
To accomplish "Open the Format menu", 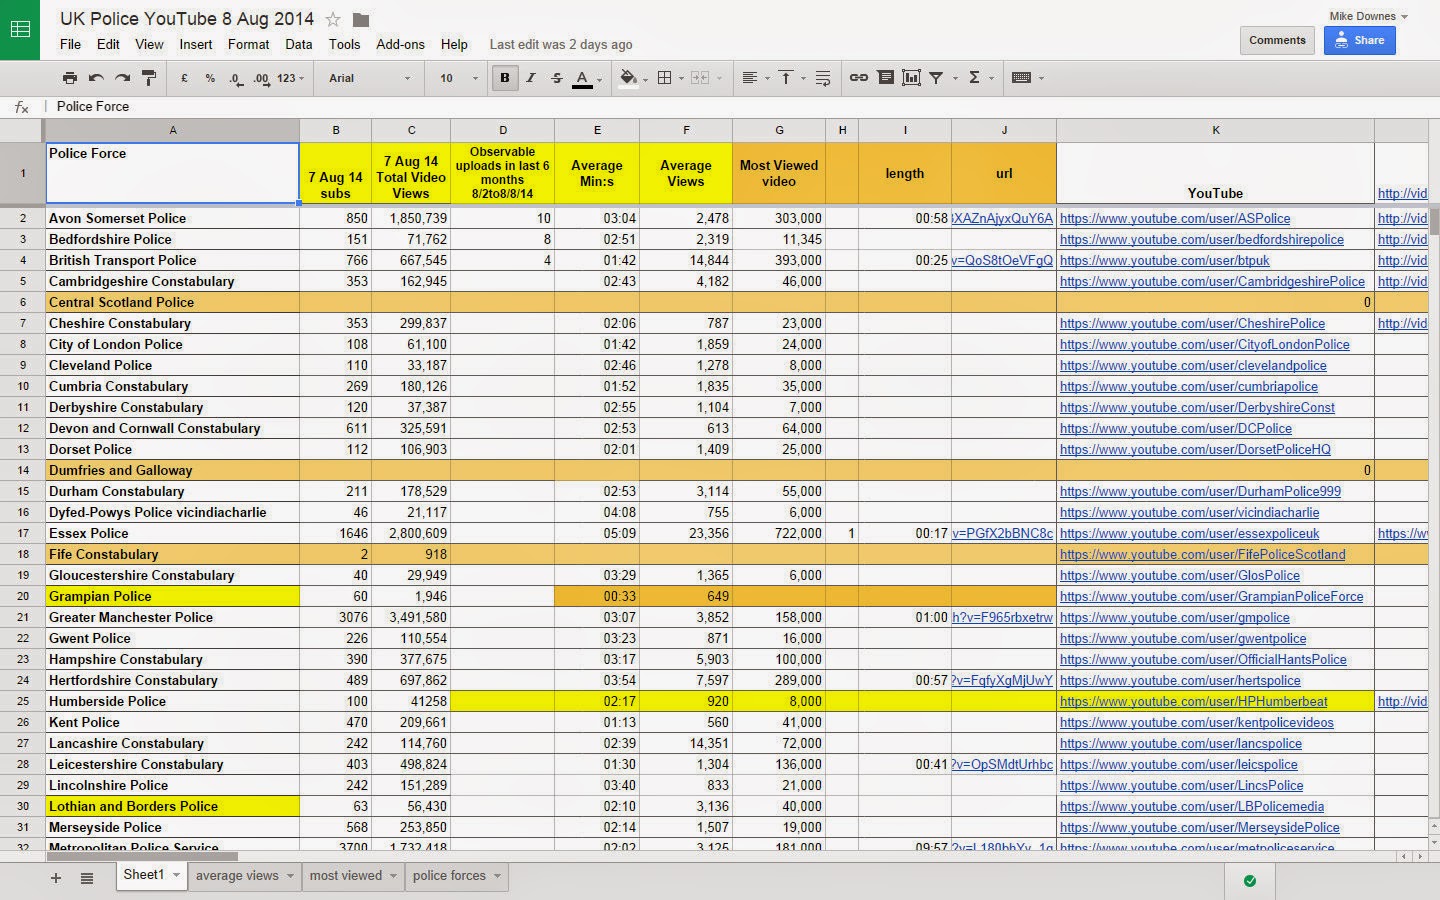I will [x=248, y=44].
